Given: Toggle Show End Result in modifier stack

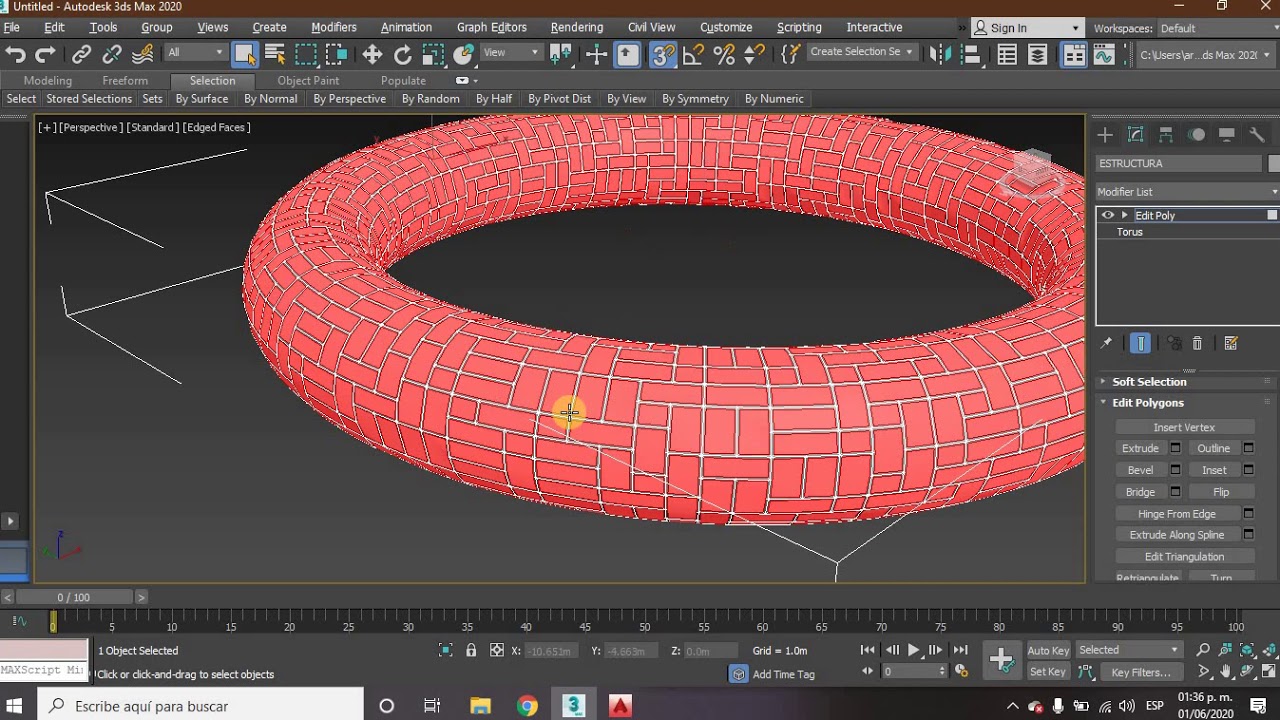Looking at the screenshot, I should [x=1140, y=343].
